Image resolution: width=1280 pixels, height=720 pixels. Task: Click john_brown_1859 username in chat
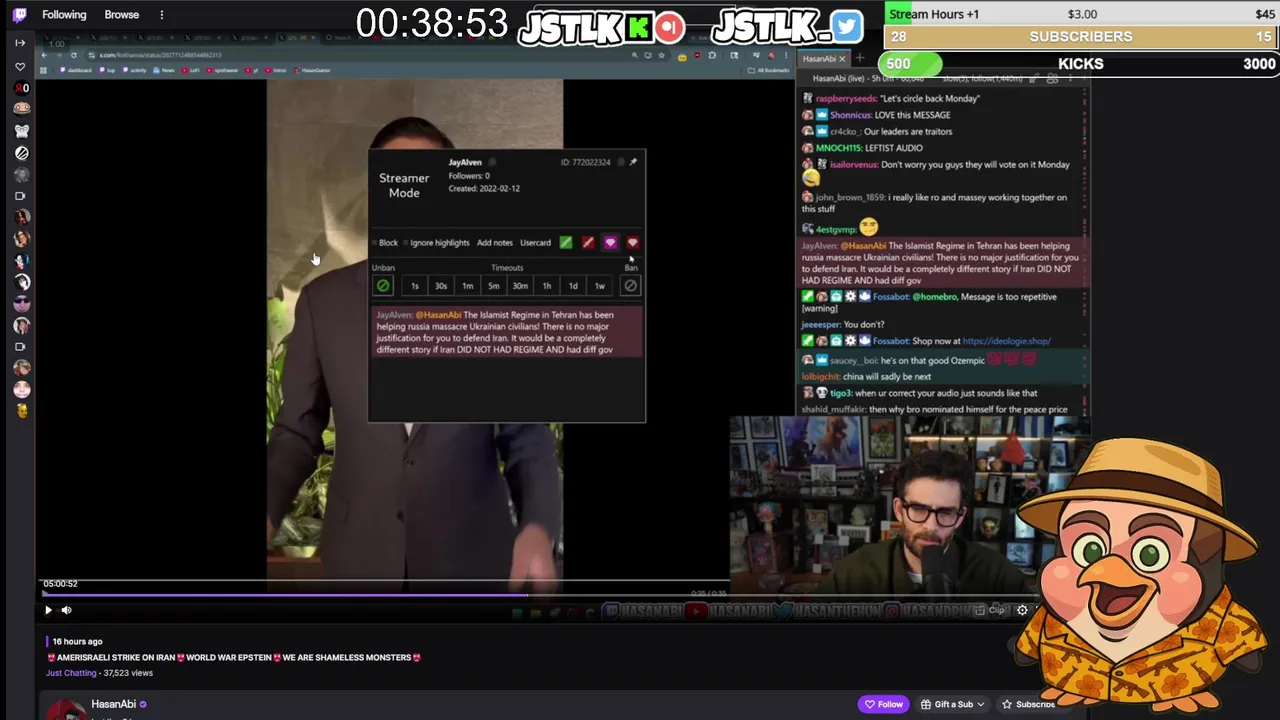[850, 198]
